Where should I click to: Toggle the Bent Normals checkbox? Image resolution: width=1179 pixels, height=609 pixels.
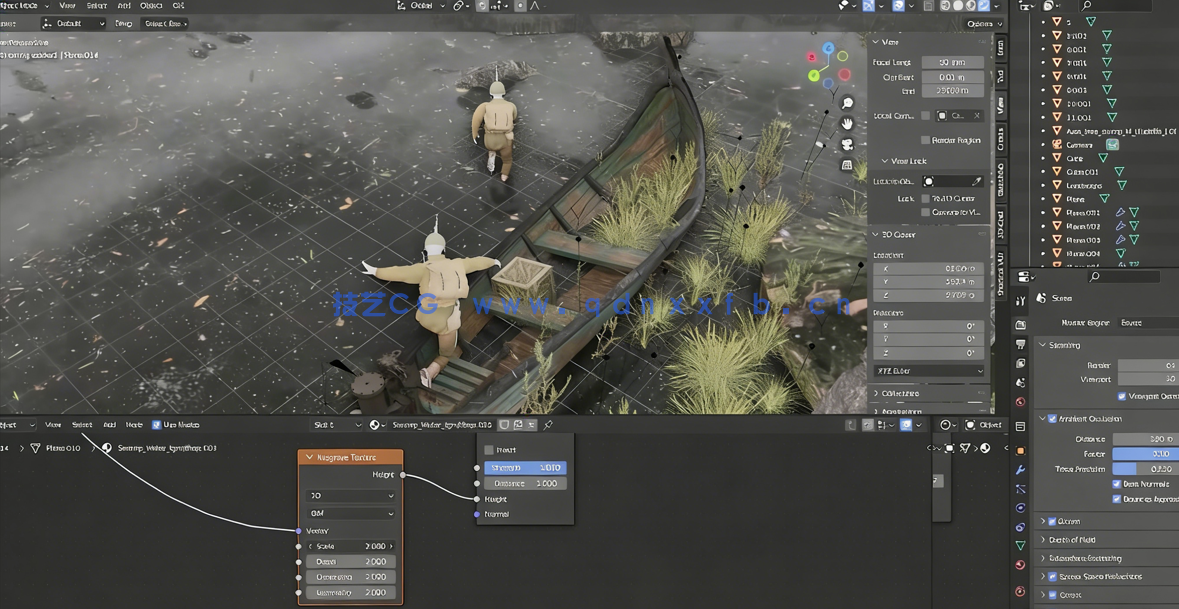coord(1116,484)
